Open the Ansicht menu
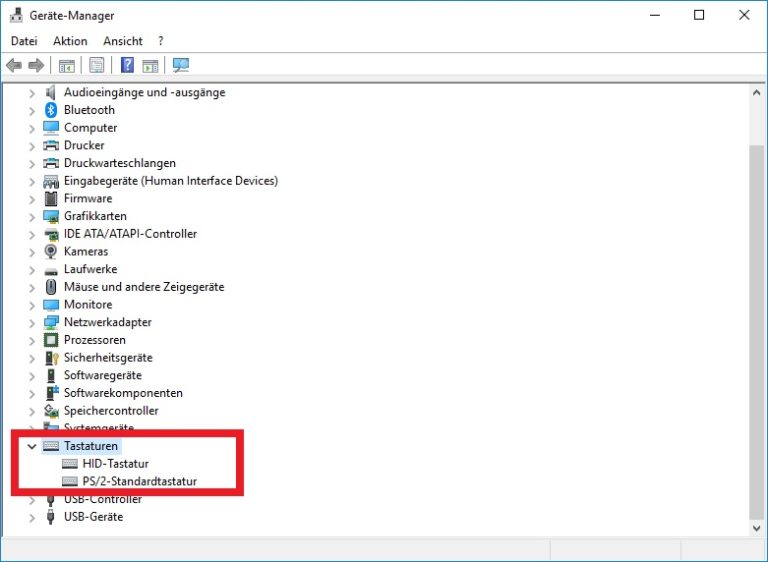This screenshot has height=562, width=768. pyautogui.click(x=122, y=41)
